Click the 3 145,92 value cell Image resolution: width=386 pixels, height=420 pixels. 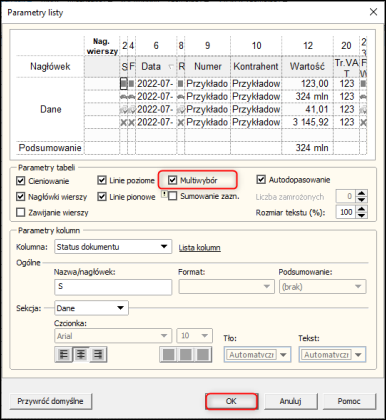point(307,122)
